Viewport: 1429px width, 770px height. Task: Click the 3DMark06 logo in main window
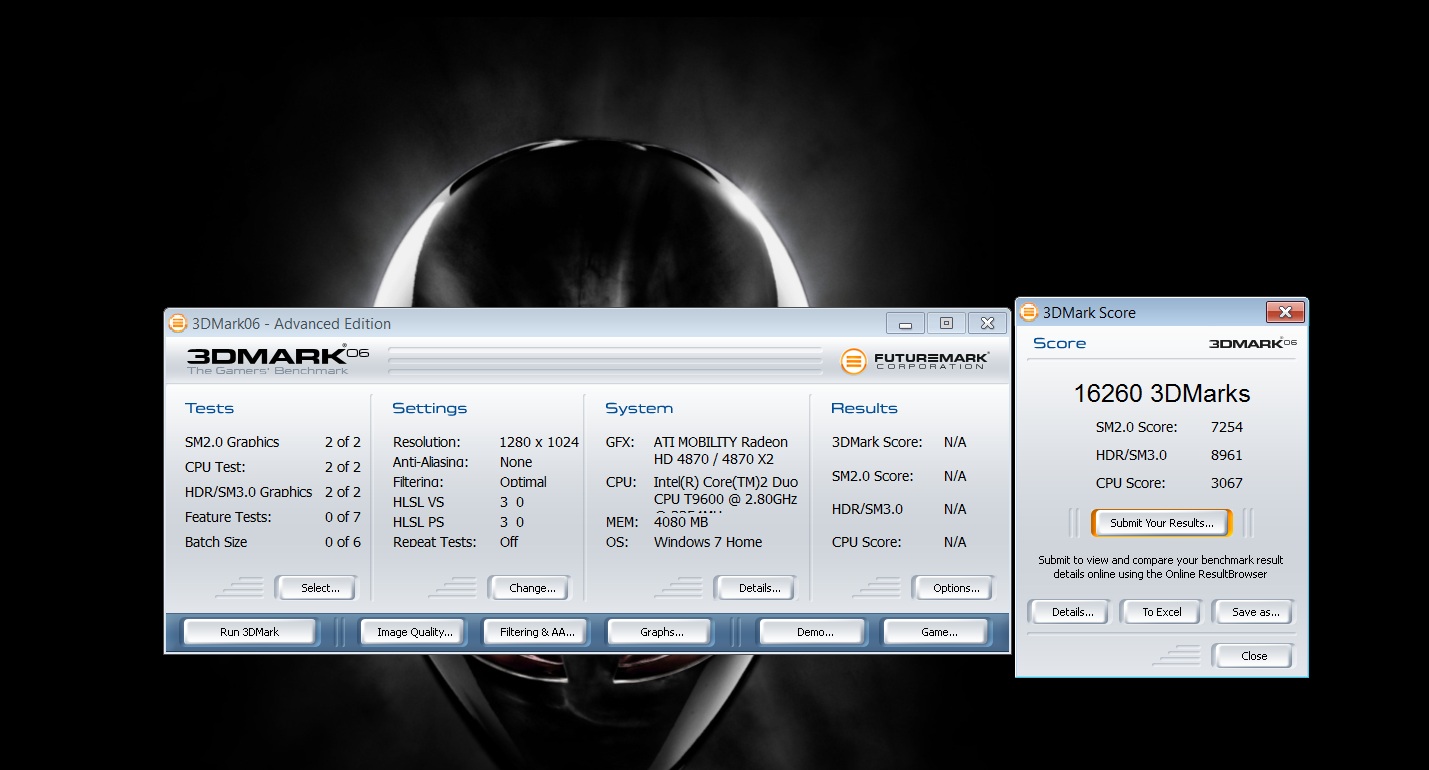[x=277, y=360]
